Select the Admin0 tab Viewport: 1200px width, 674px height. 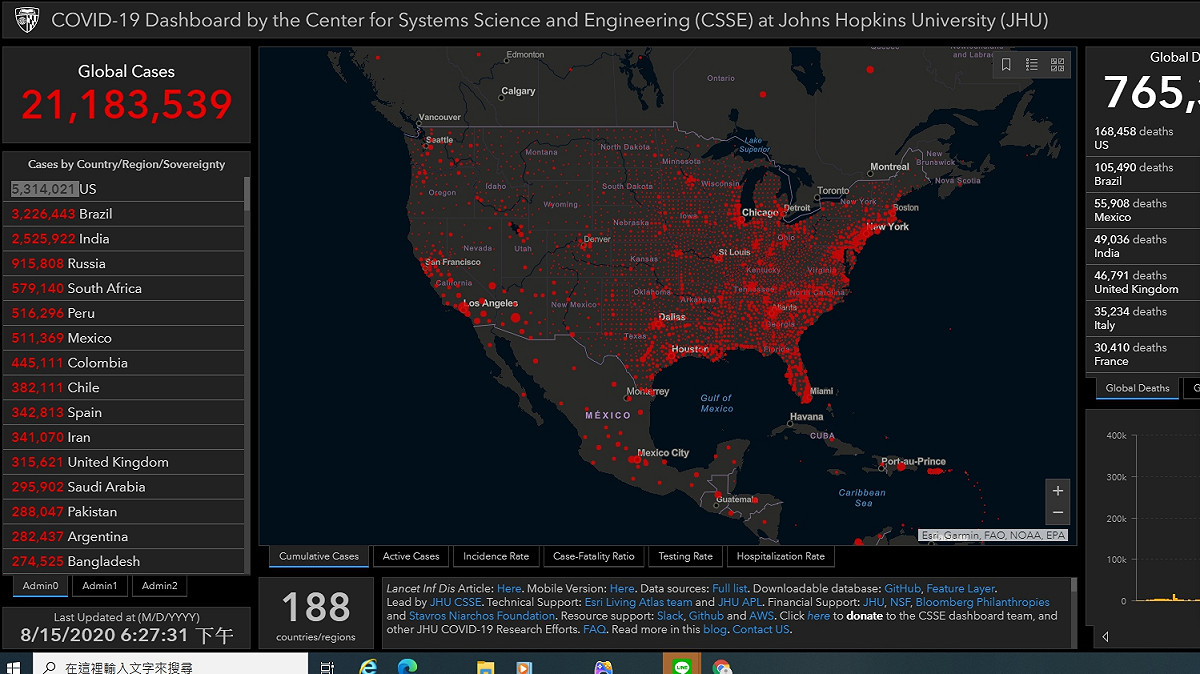click(x=41, y=586)
